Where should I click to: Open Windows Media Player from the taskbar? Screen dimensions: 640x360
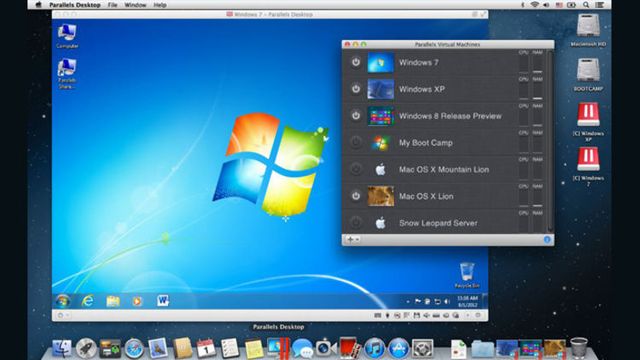(x=137, y=301)
